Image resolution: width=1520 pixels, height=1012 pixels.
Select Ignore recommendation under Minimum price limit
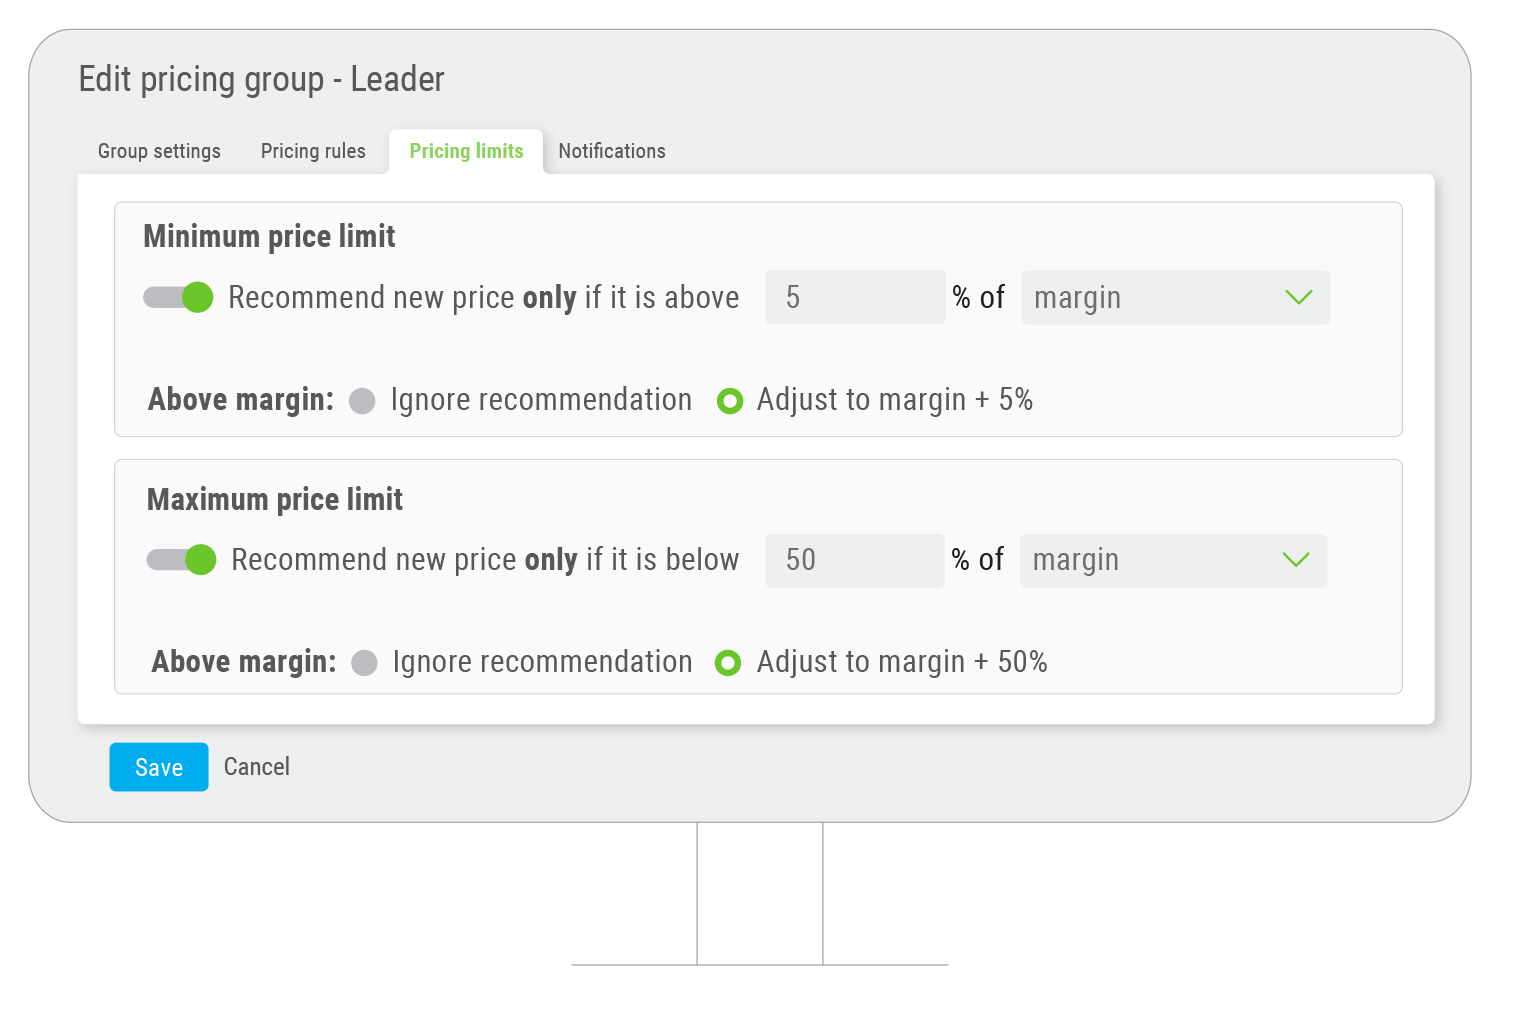(x=362, y=401)
